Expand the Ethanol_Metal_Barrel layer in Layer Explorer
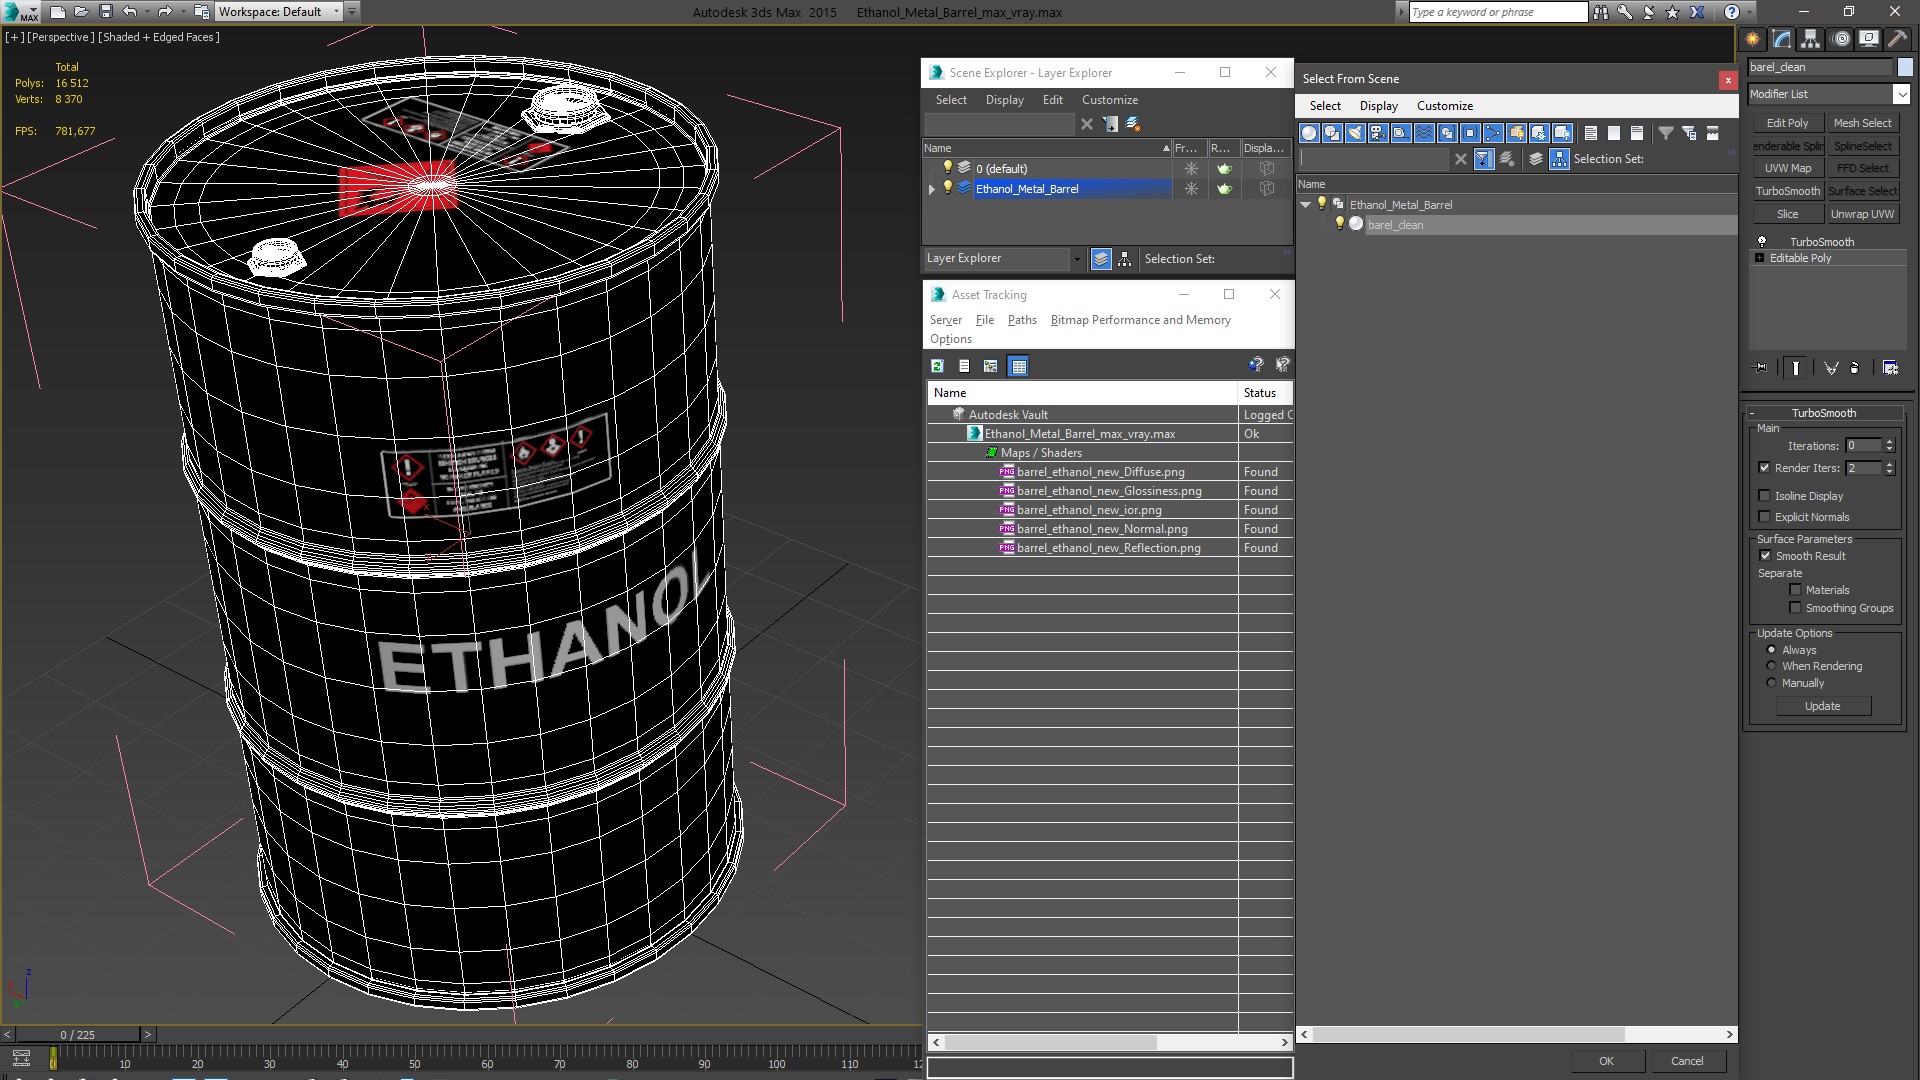The image size is (1920, 1080). point(932,189)
